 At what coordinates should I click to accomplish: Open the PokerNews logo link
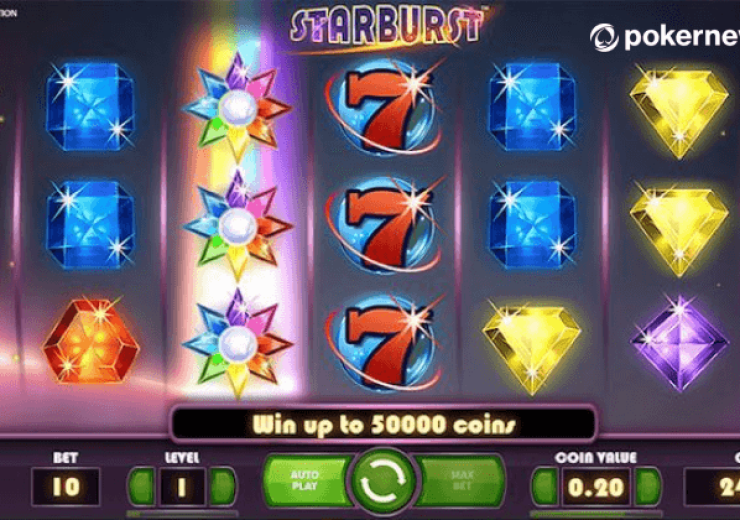tap(664, 37)
